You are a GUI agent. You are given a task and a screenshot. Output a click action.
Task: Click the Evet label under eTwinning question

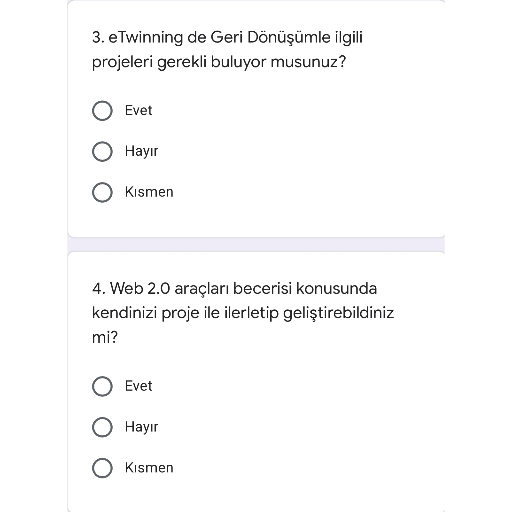(138, 110)
